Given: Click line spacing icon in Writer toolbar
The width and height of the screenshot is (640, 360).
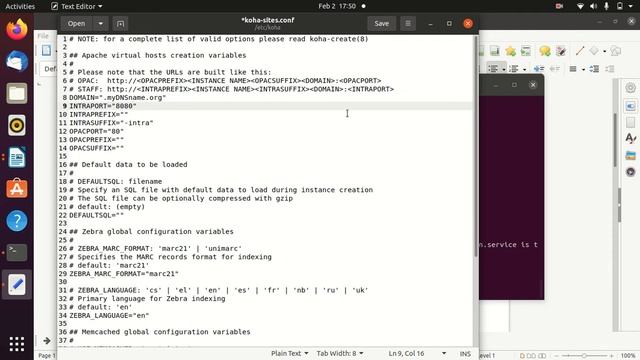Looking at the screenshot, I should 573,69.
